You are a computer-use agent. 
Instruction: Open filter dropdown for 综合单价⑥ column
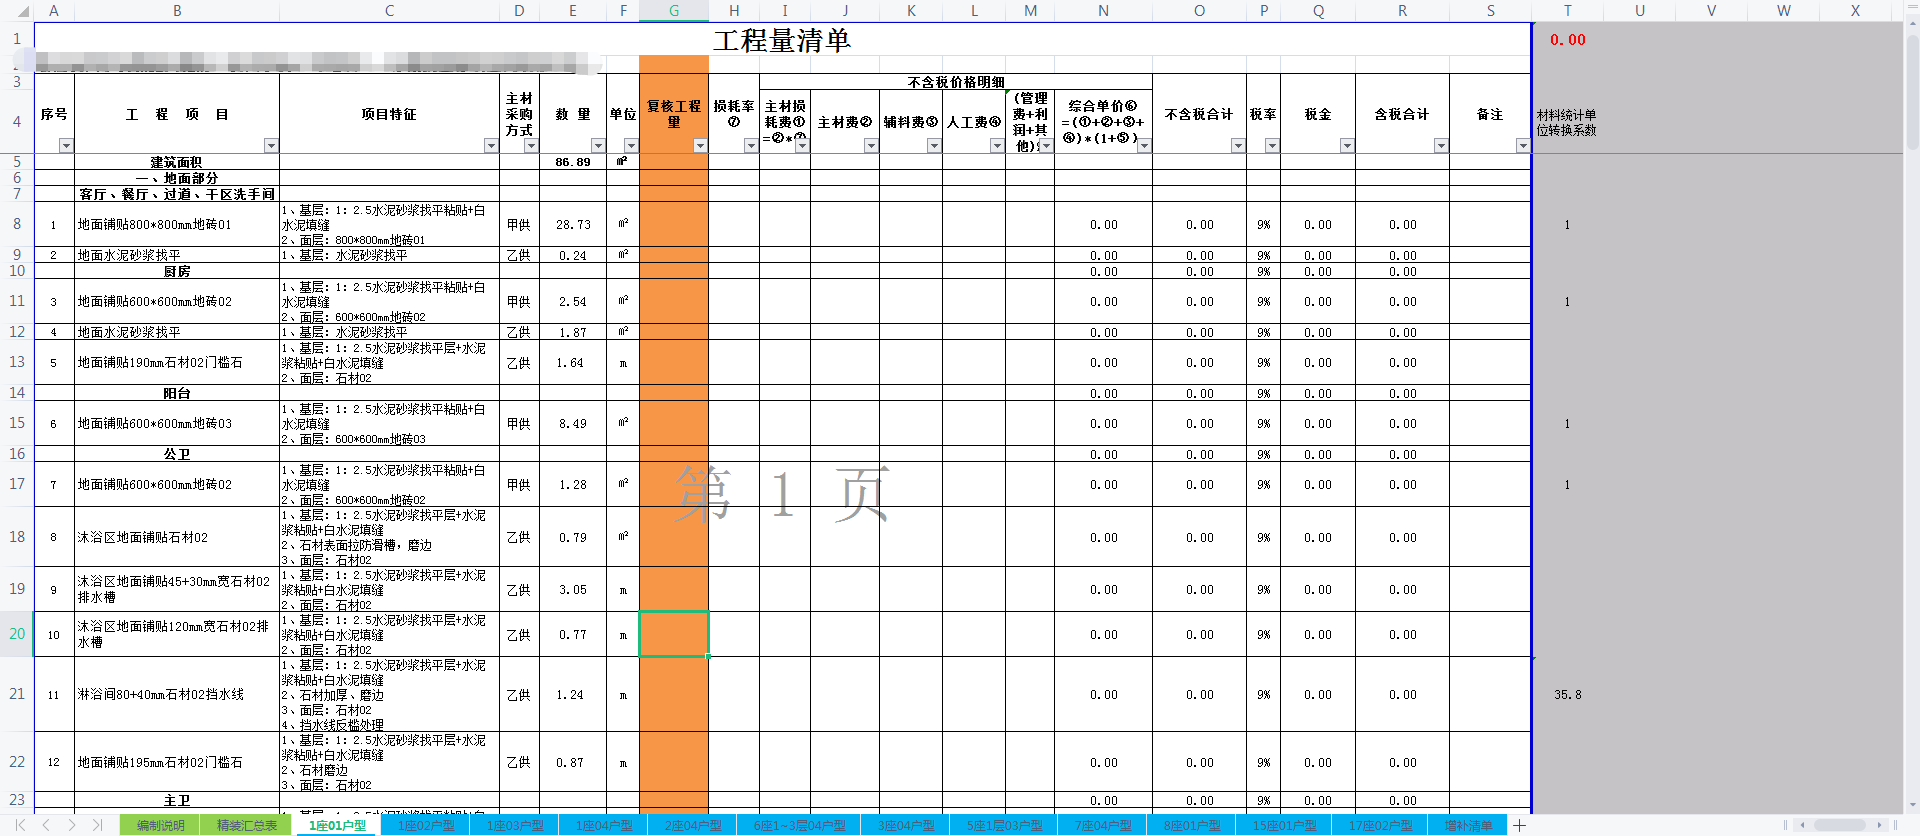[x=1145, y=146]
